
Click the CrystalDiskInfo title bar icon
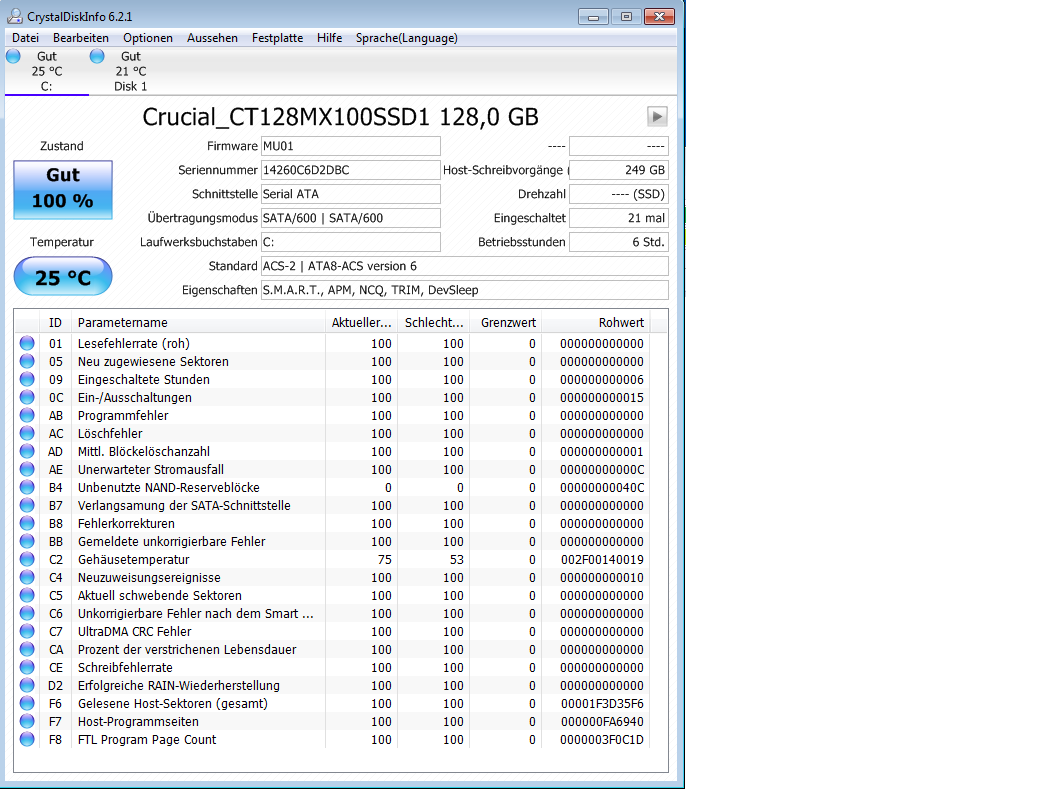(x=14, y=16)
